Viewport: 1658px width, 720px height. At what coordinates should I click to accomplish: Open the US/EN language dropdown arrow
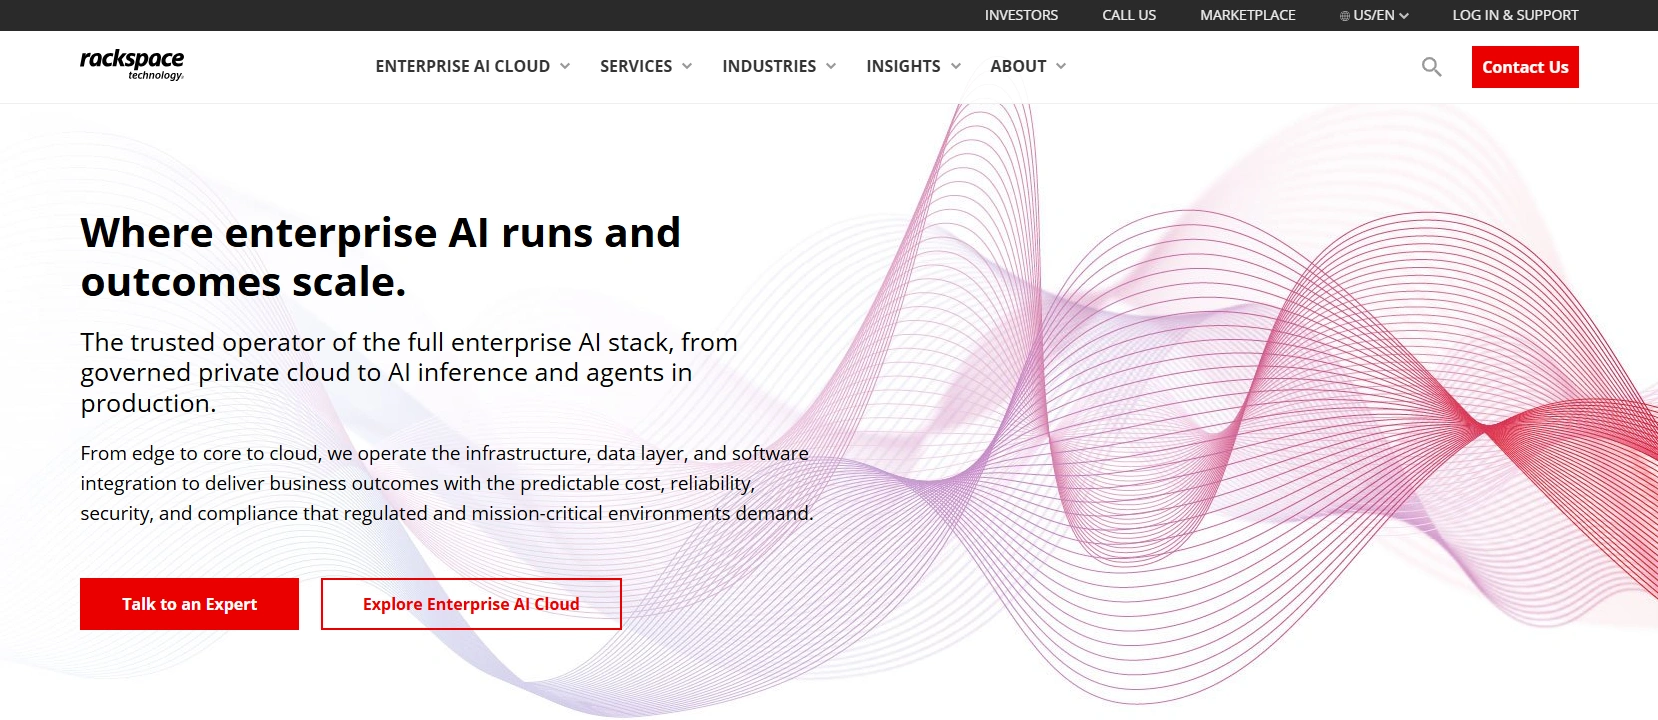(x=1404, y=16)
